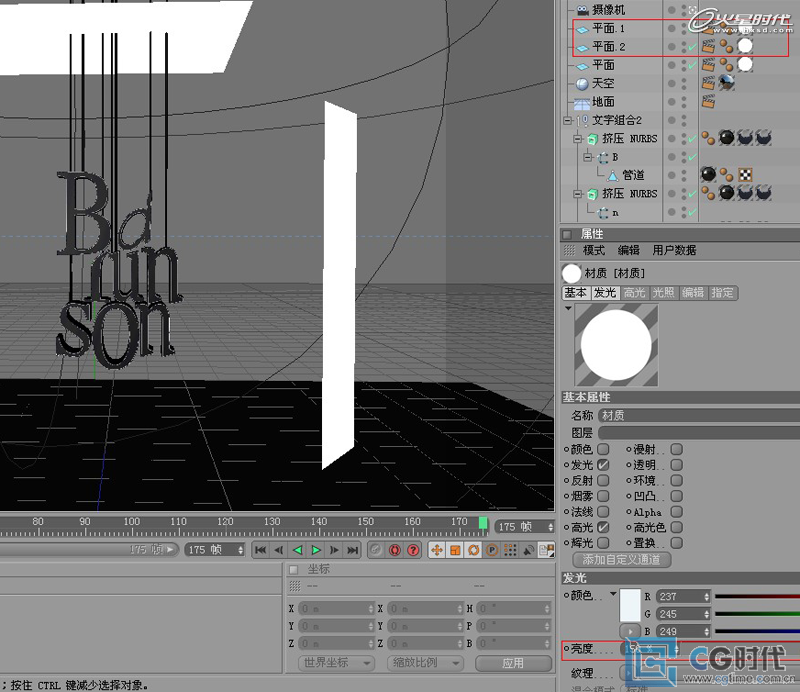Select the sky texture tag on 天空

pos(727,83)
